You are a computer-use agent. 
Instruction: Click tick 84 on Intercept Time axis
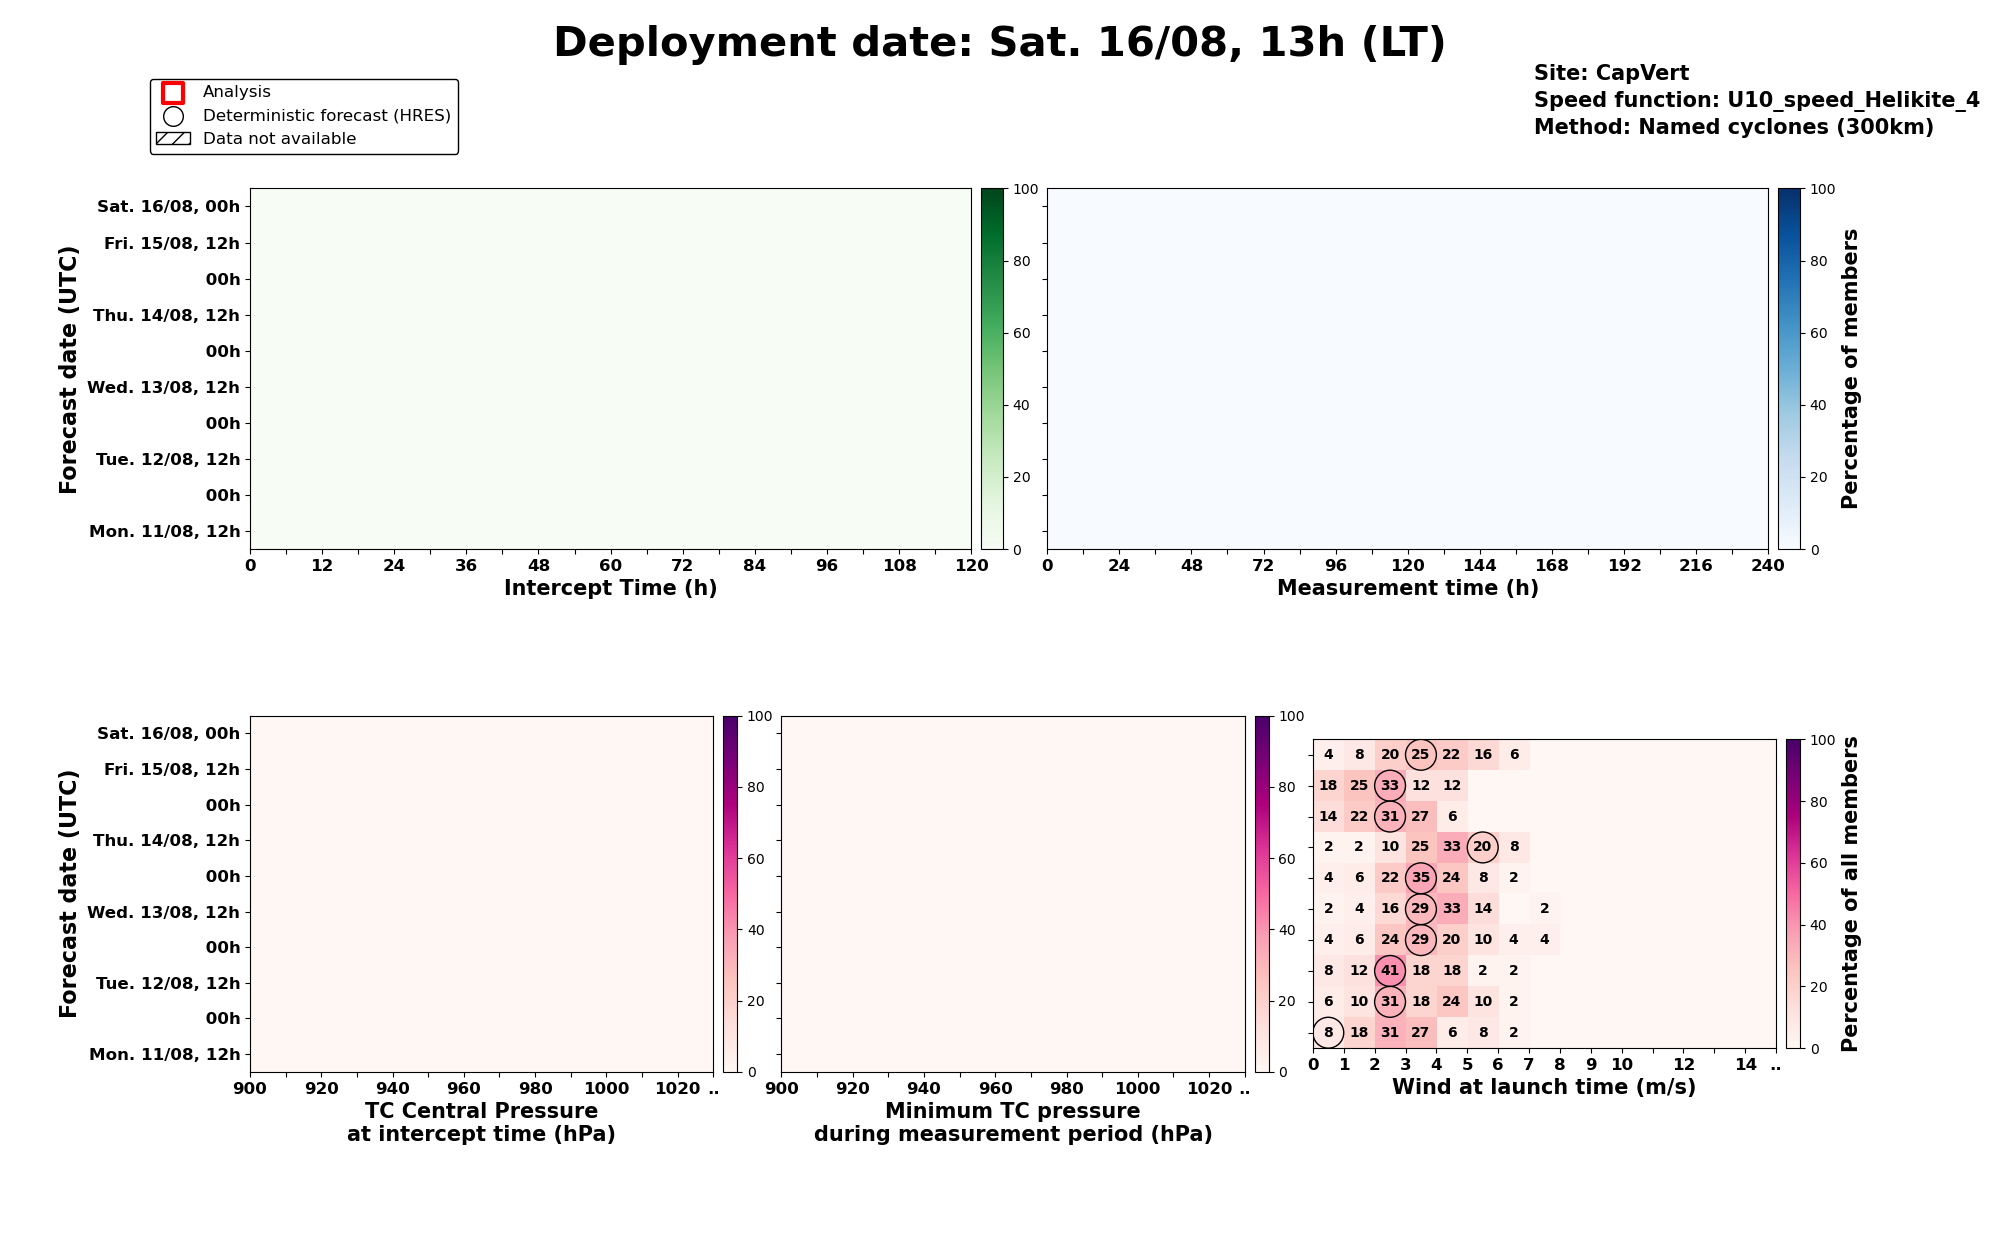point(754,566)
